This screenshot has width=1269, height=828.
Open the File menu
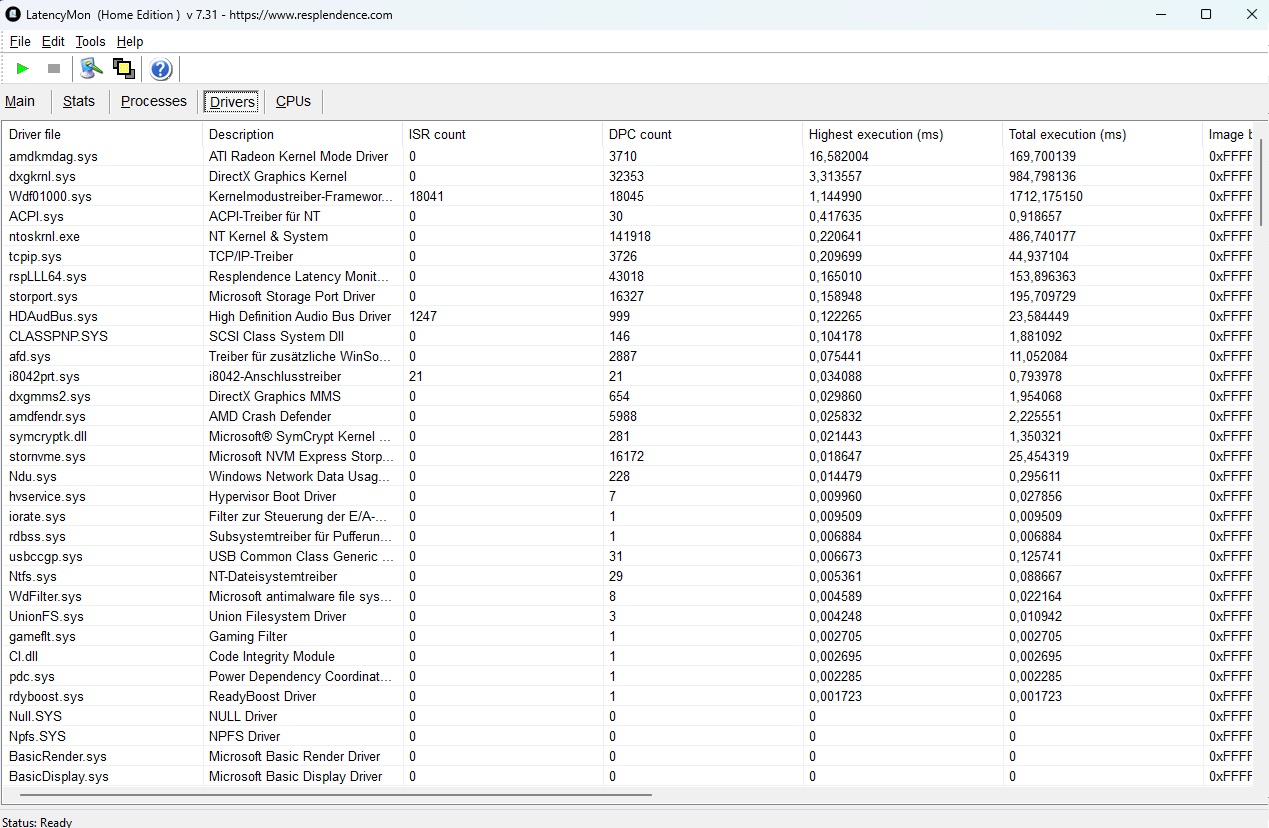20,42
